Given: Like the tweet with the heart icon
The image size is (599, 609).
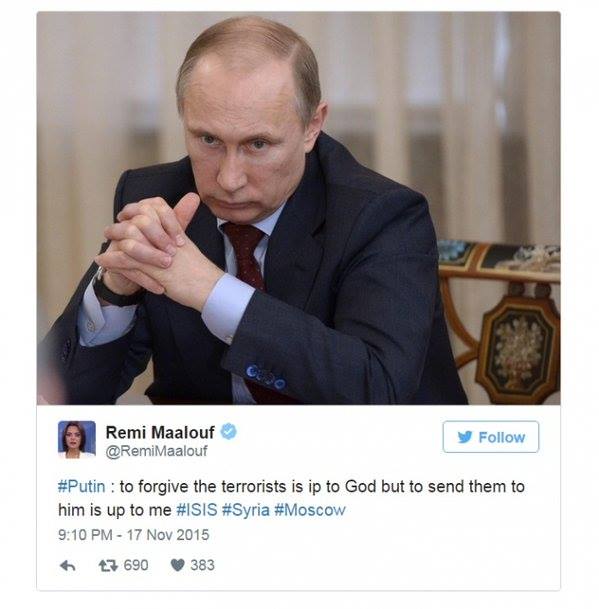Looking at the screenshot, I should coord(178,565).
